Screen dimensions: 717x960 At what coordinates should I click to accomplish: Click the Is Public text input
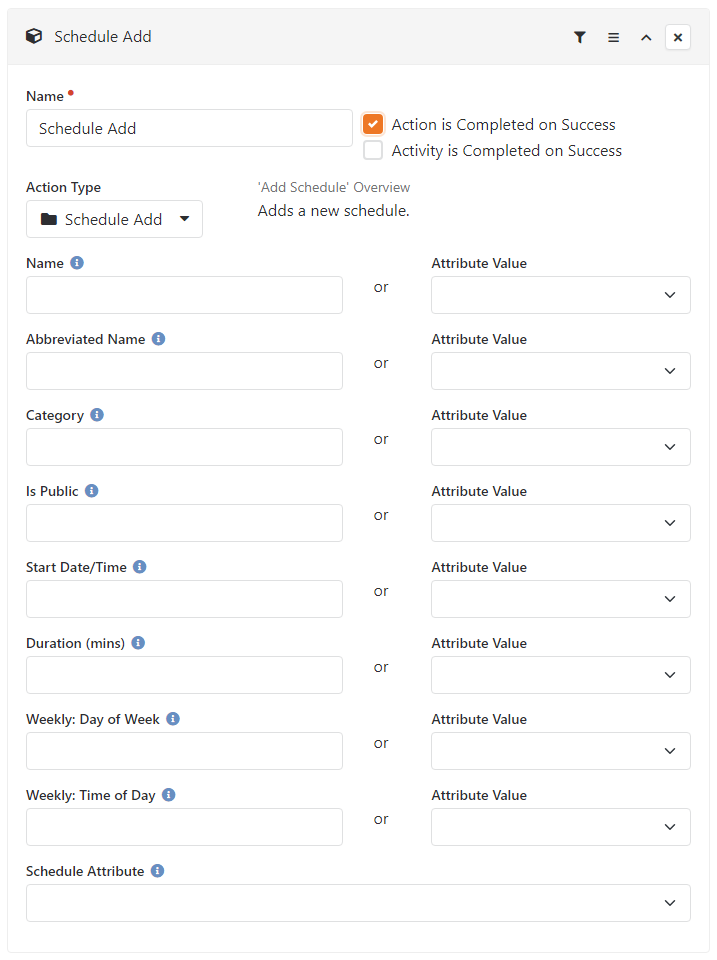coord(184,523)
